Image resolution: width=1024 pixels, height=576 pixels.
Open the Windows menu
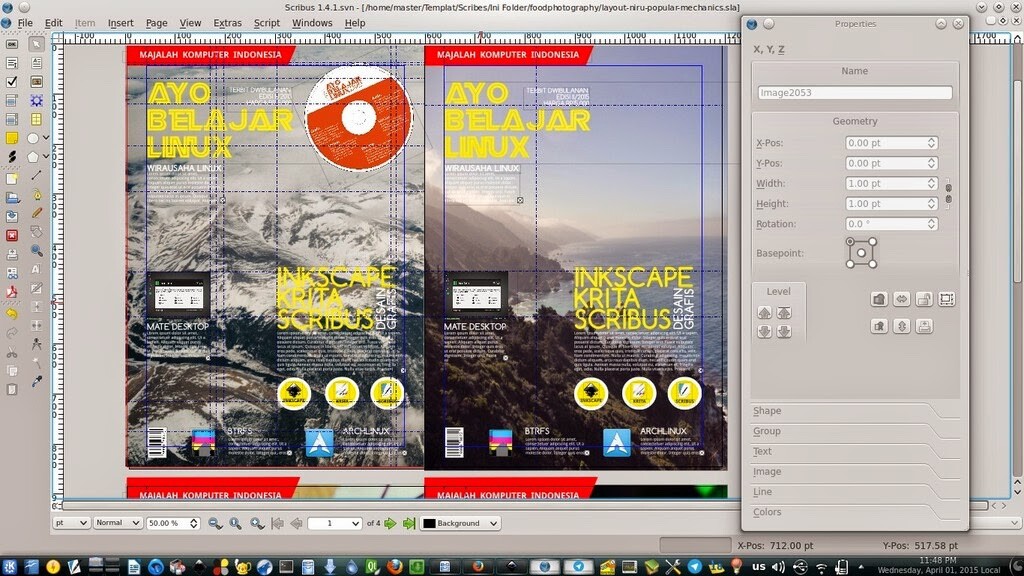point(312,22)
